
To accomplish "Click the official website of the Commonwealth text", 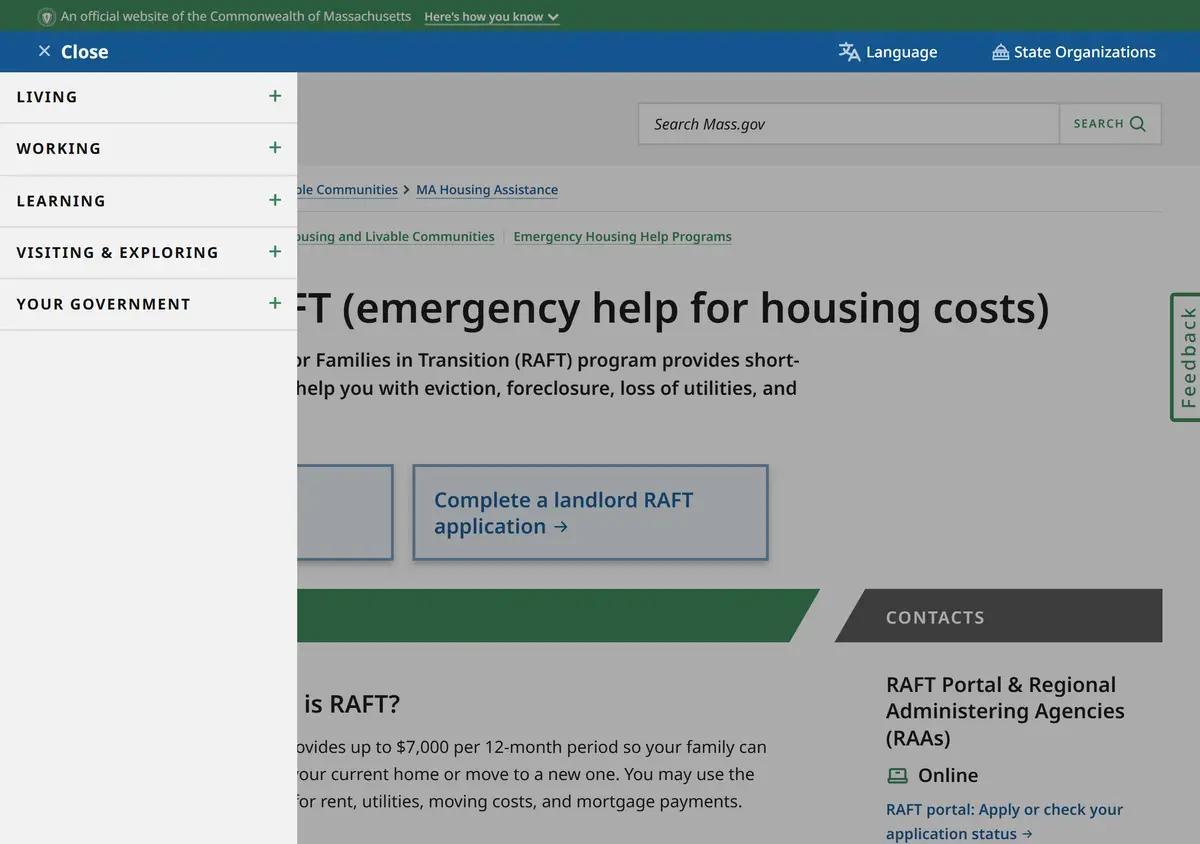I will (x=236, y=17).
